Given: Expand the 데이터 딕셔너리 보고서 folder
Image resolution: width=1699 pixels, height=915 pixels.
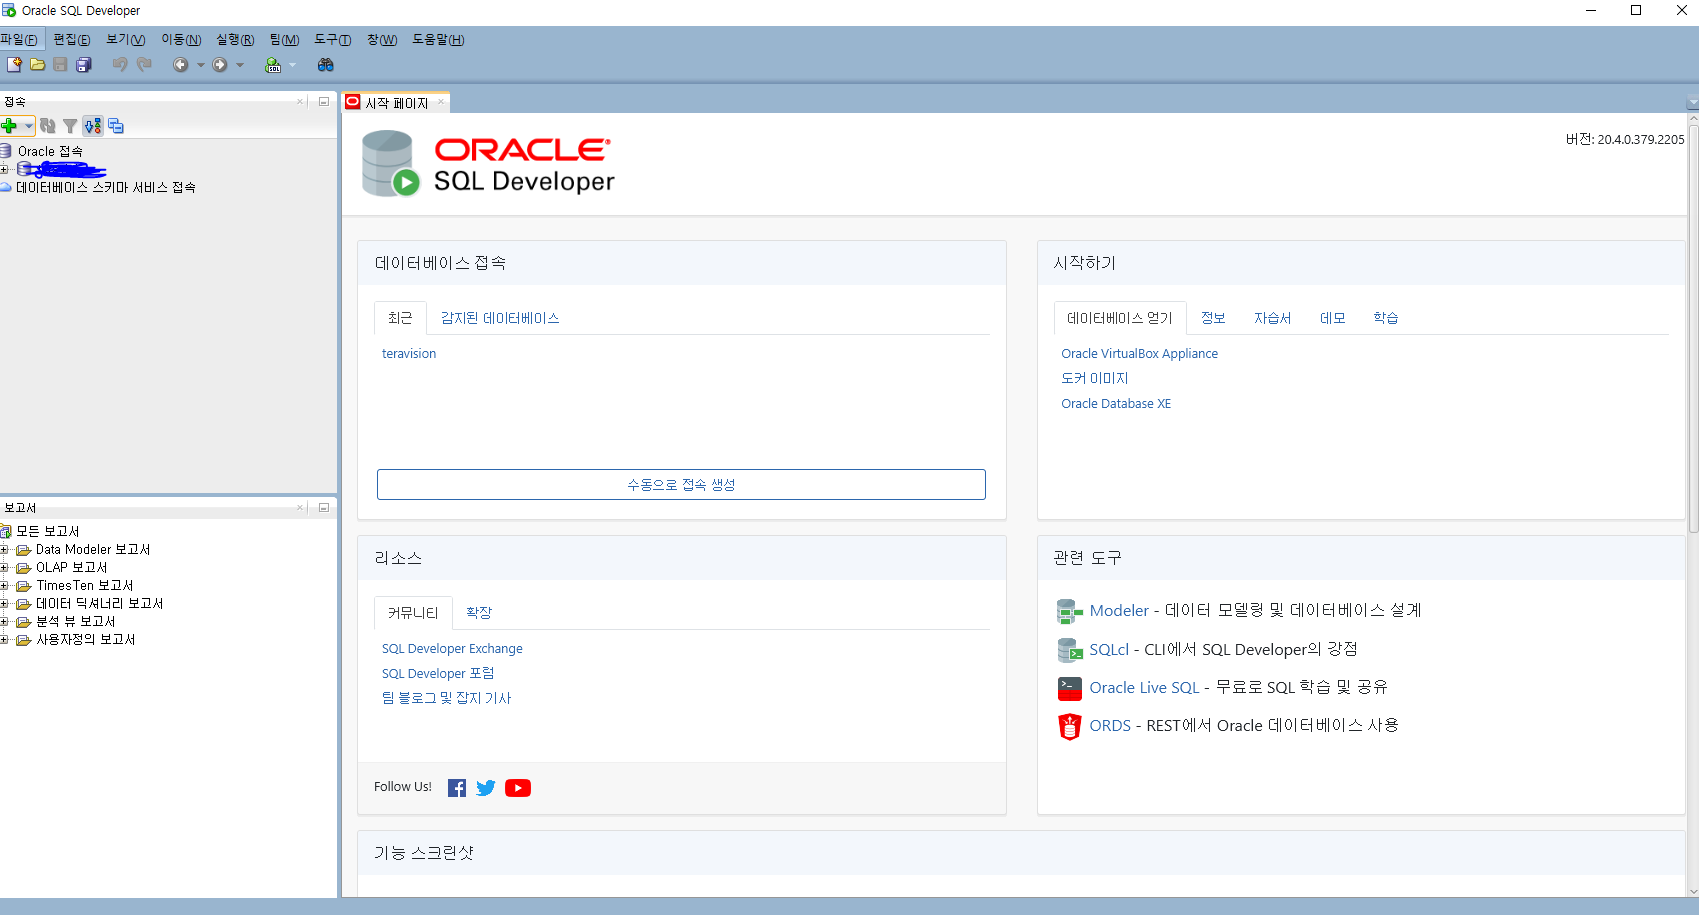Looking at the screenshot, I should coord(4,604).
